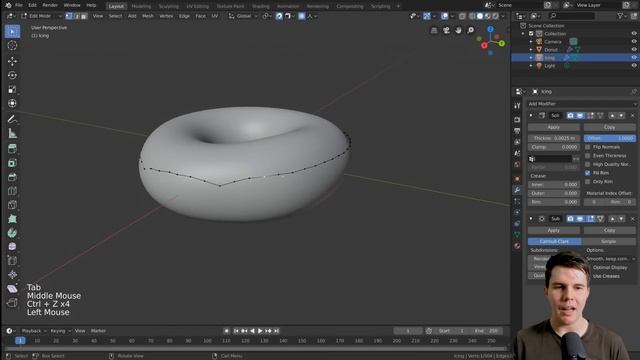Click the Thickness value field
The width and height of the screenshot is (640, 360).
[553, 138]
